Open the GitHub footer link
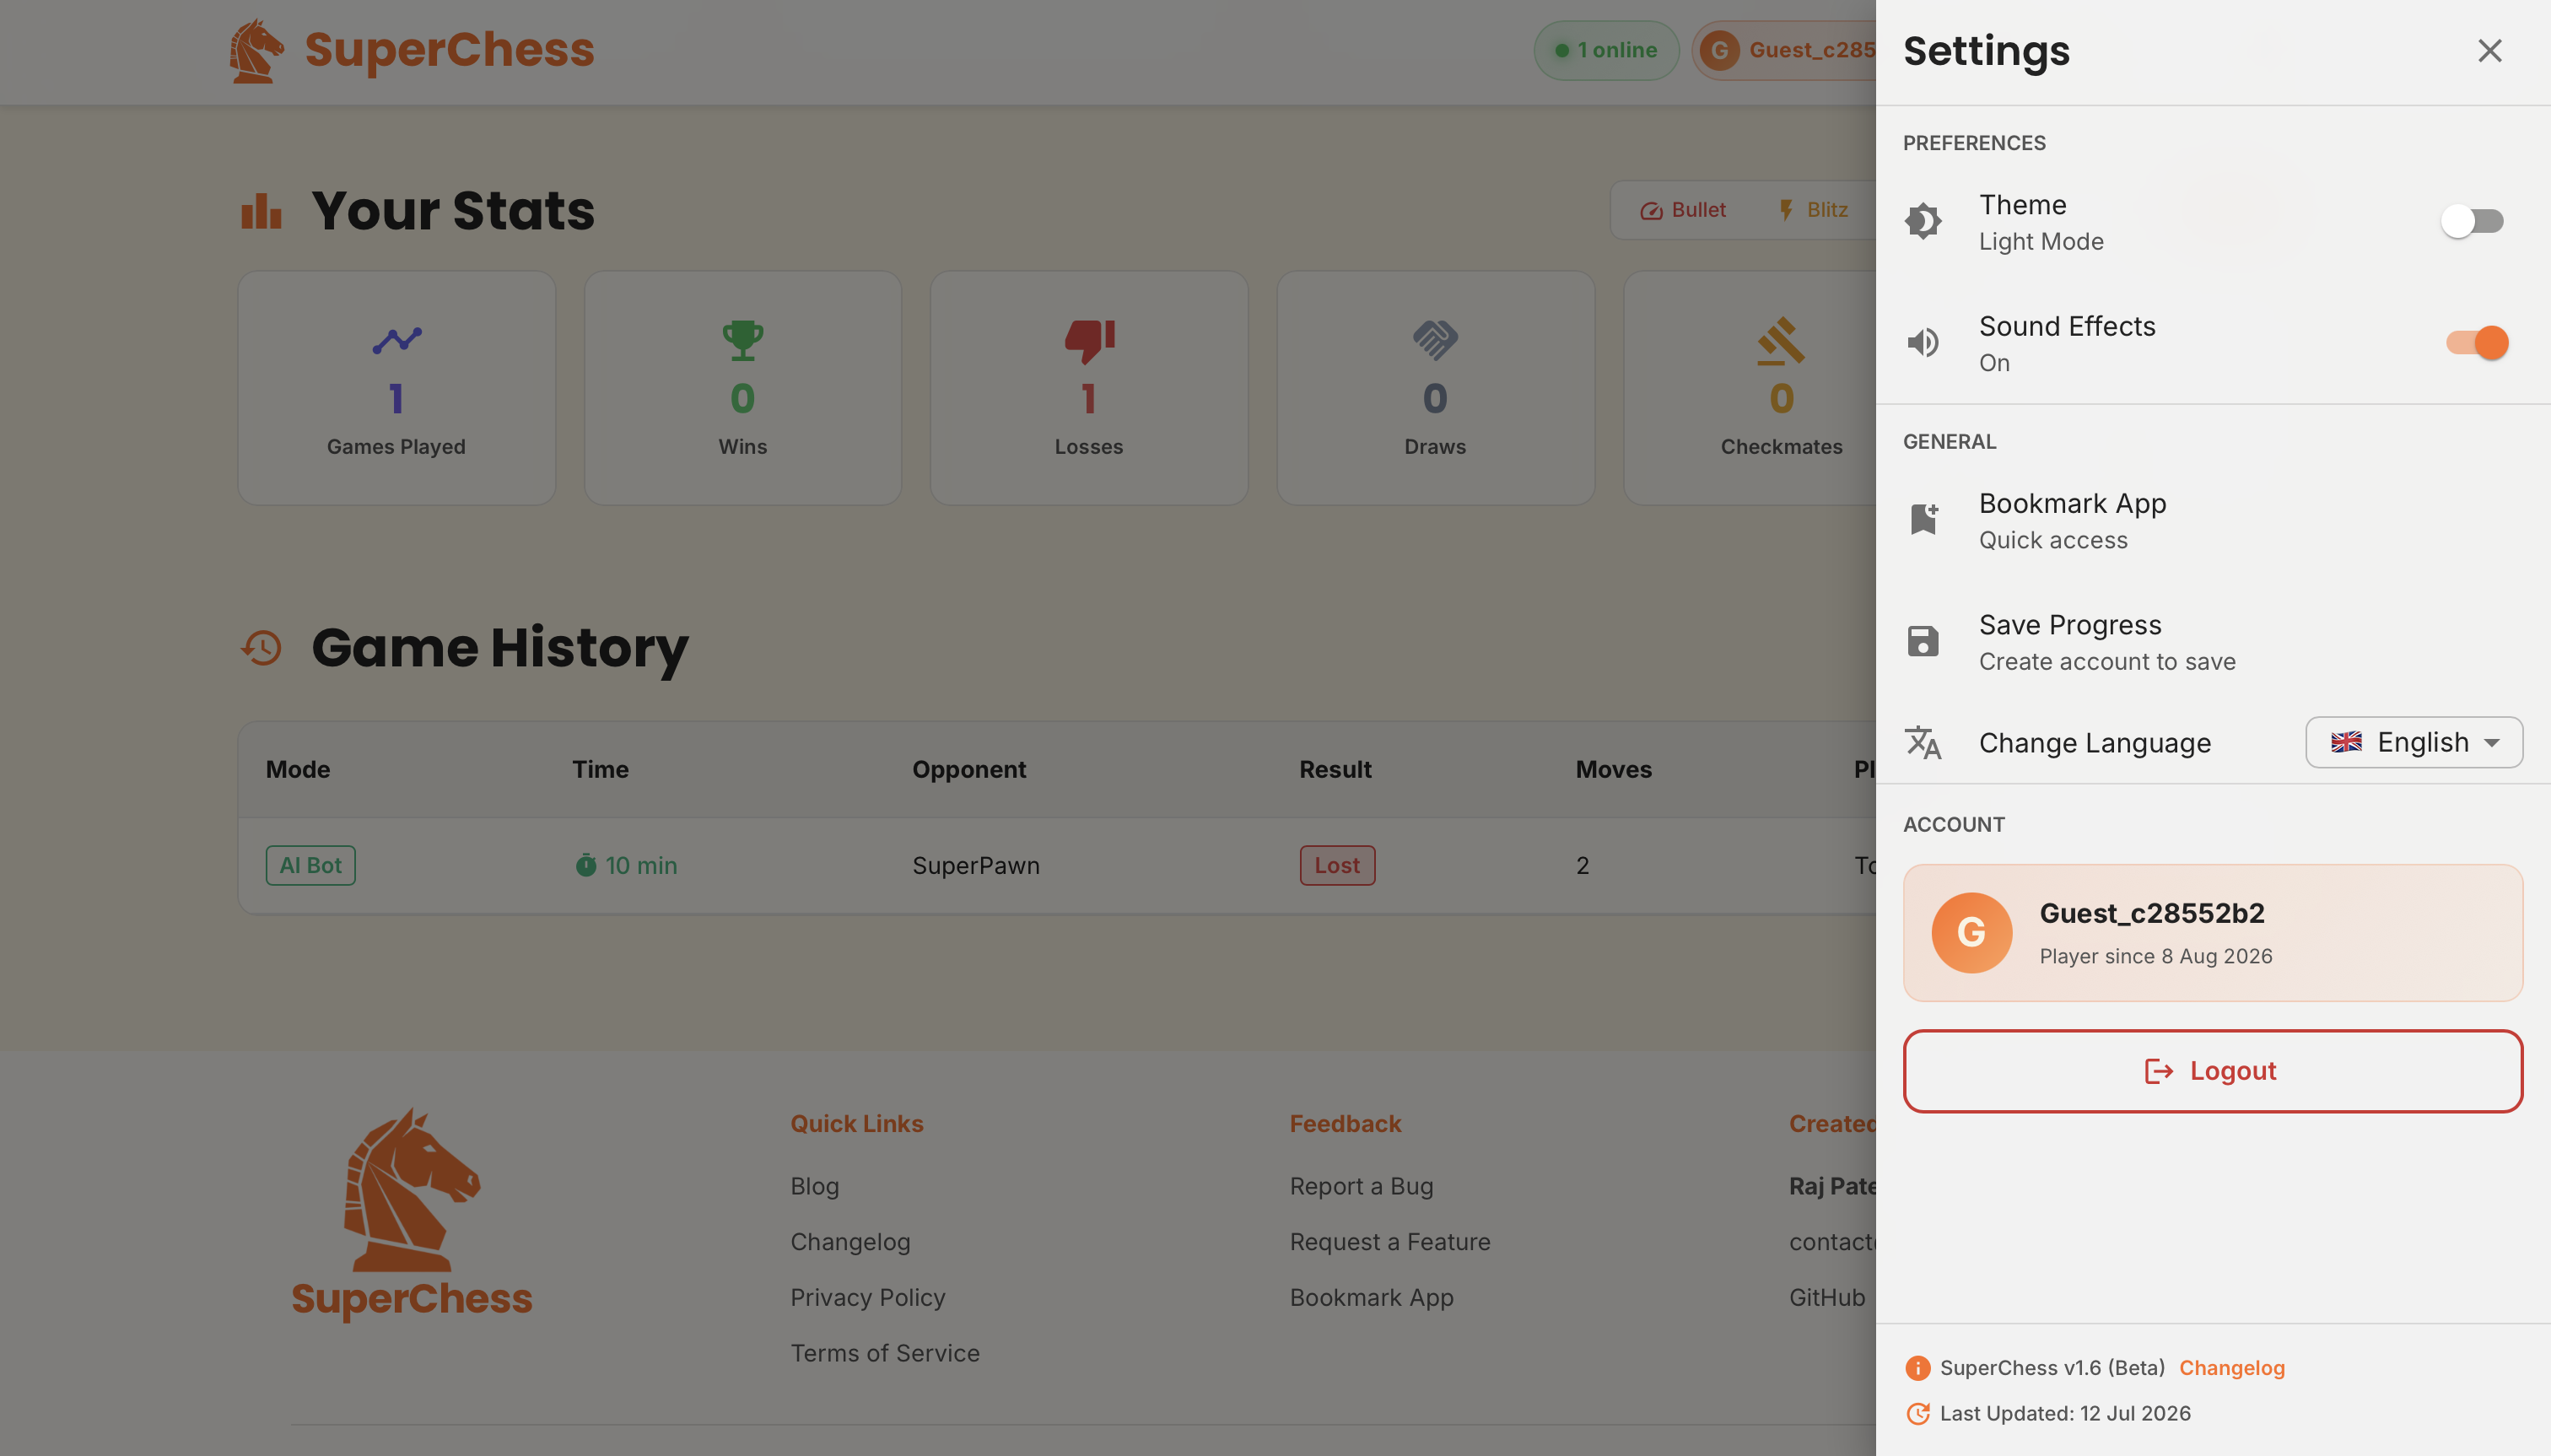Viewport: 2551px width, 1456px height. tap(1827, 1298)
